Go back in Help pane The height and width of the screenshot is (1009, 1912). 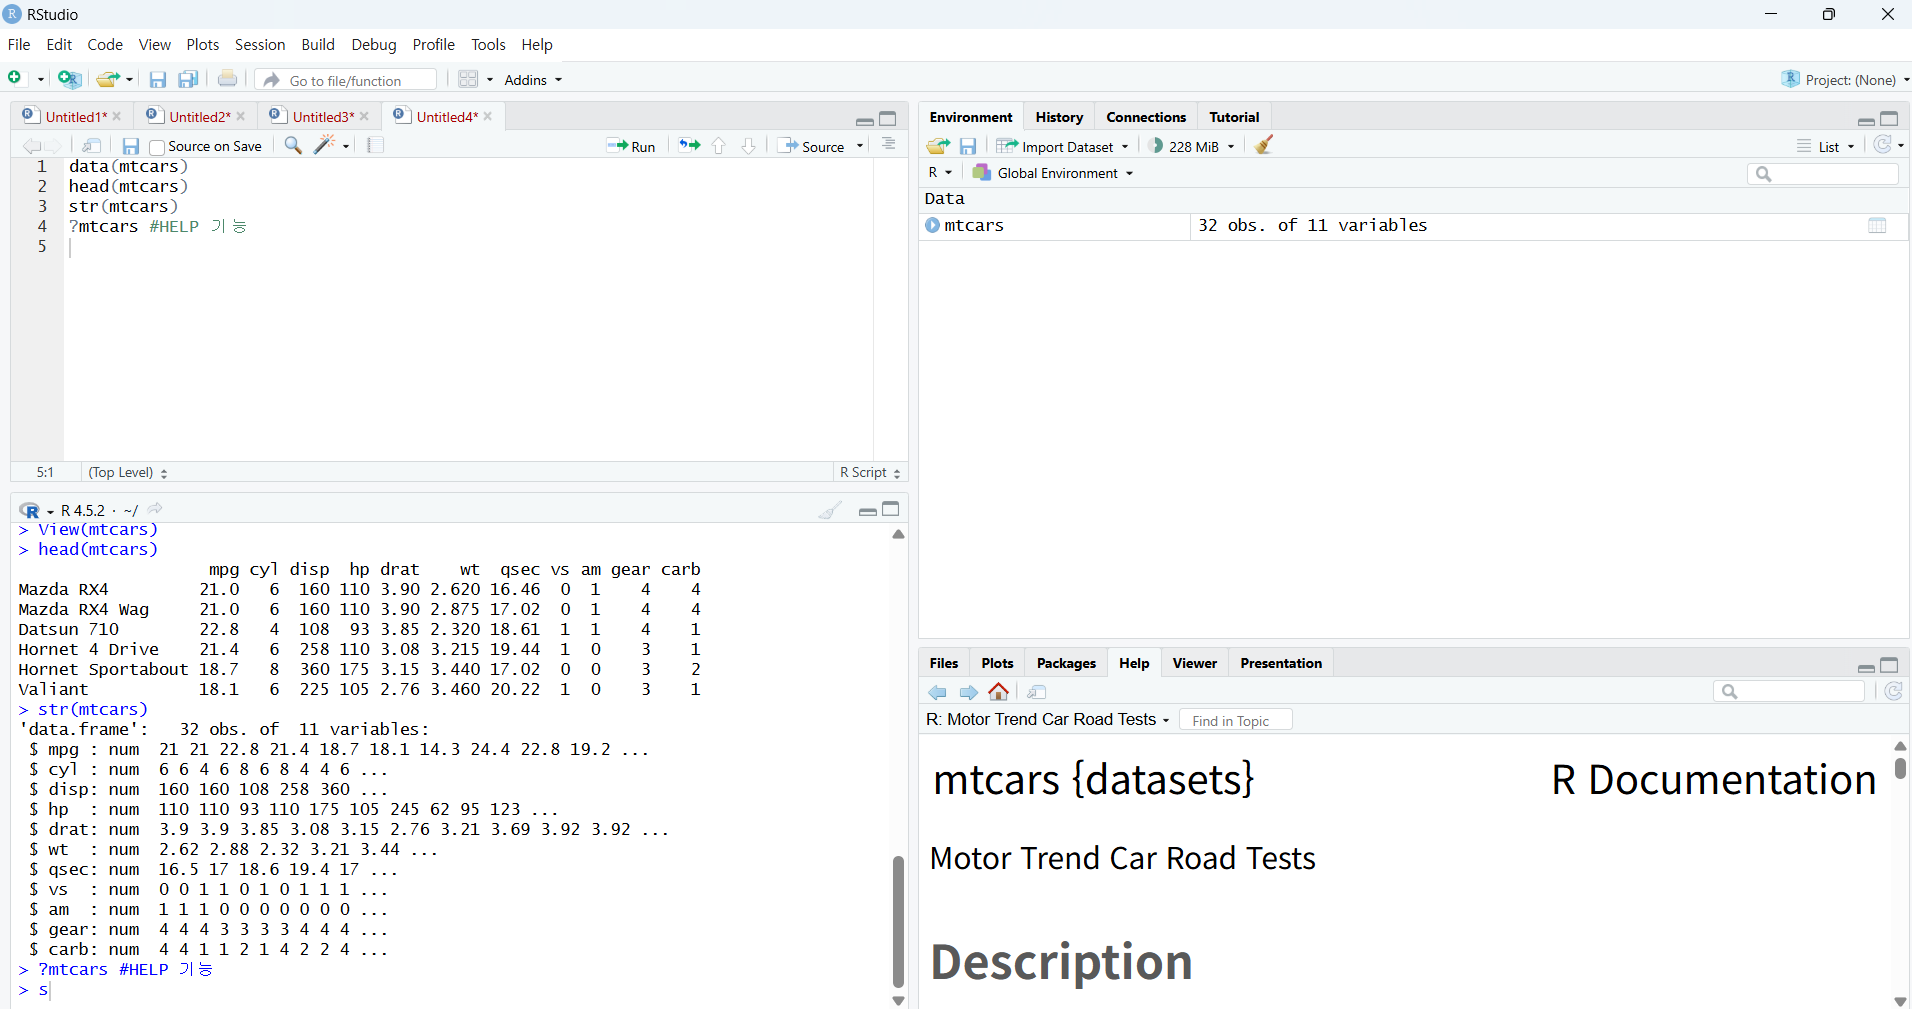click(937, 692)
